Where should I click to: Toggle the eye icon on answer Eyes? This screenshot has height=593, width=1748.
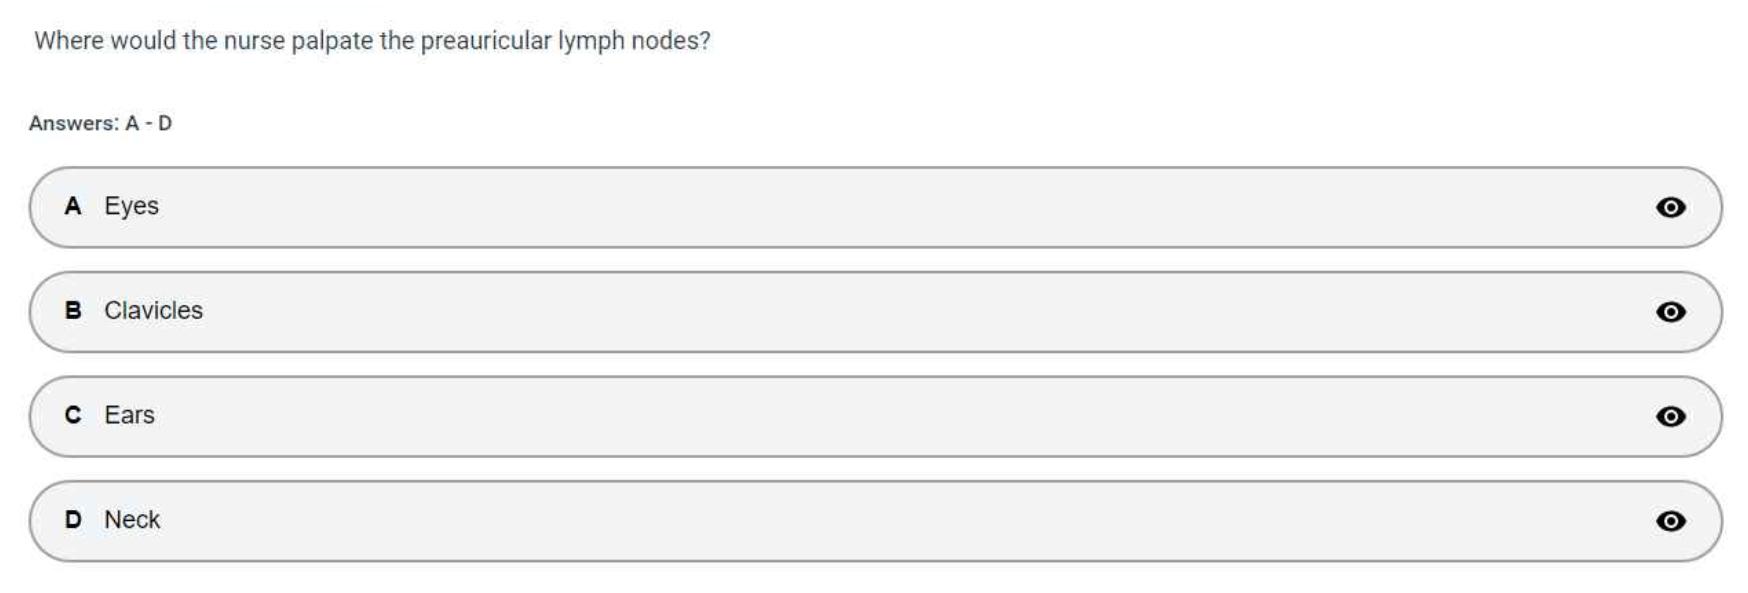click(1670, 207)
